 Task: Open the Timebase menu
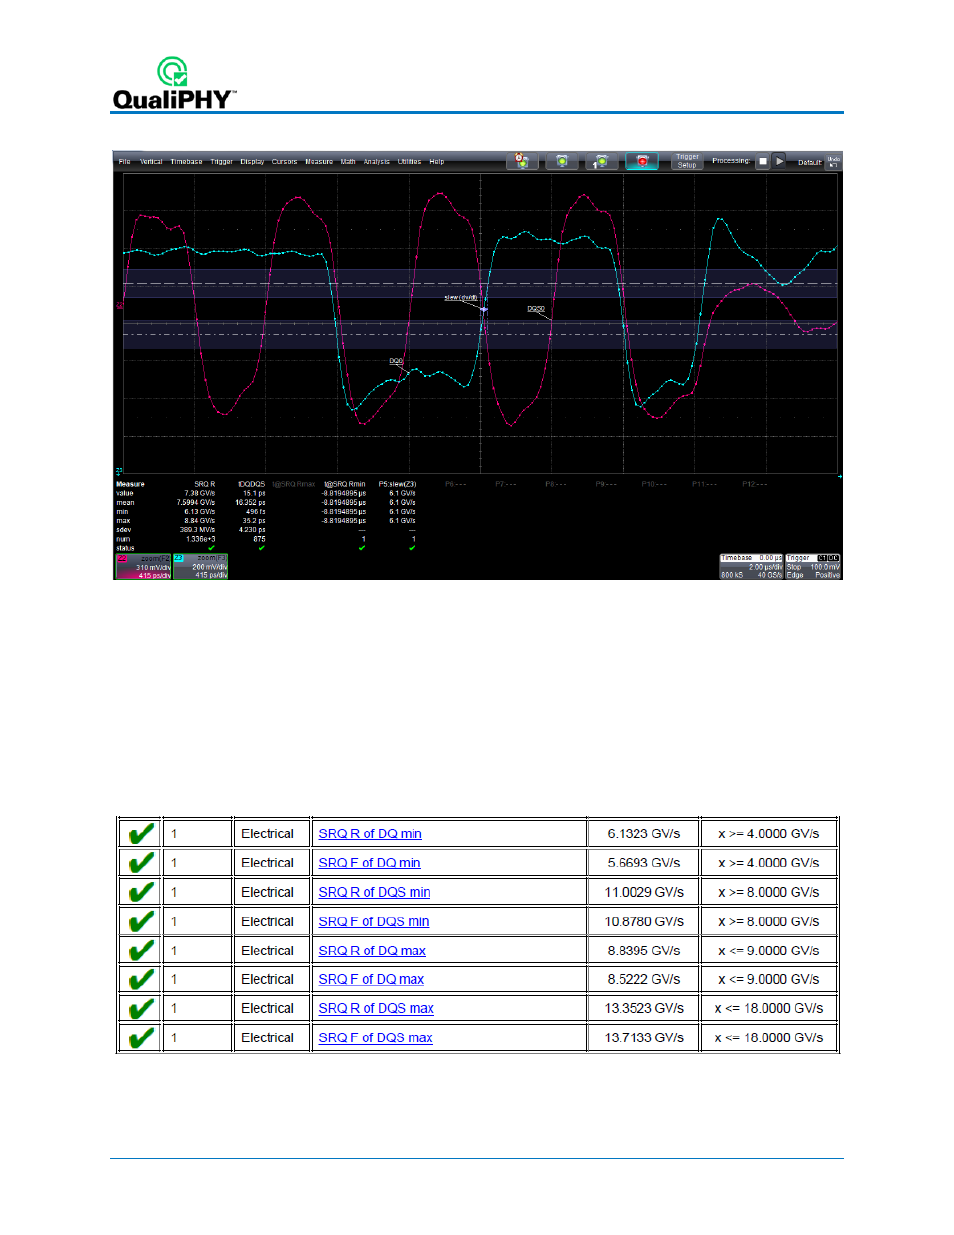(186, 161)
